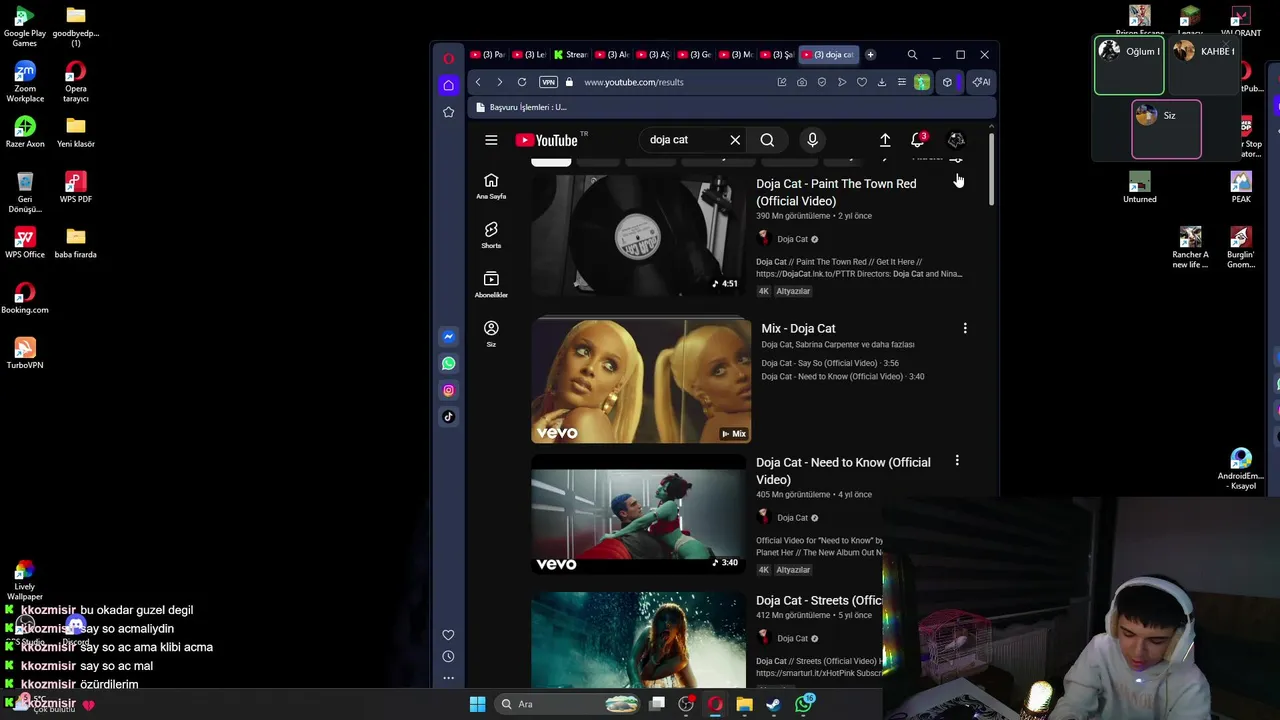1280x720 pixels.
Task: Open Shorts in YouTube sidebar
Action: click(x=491, y=235)
